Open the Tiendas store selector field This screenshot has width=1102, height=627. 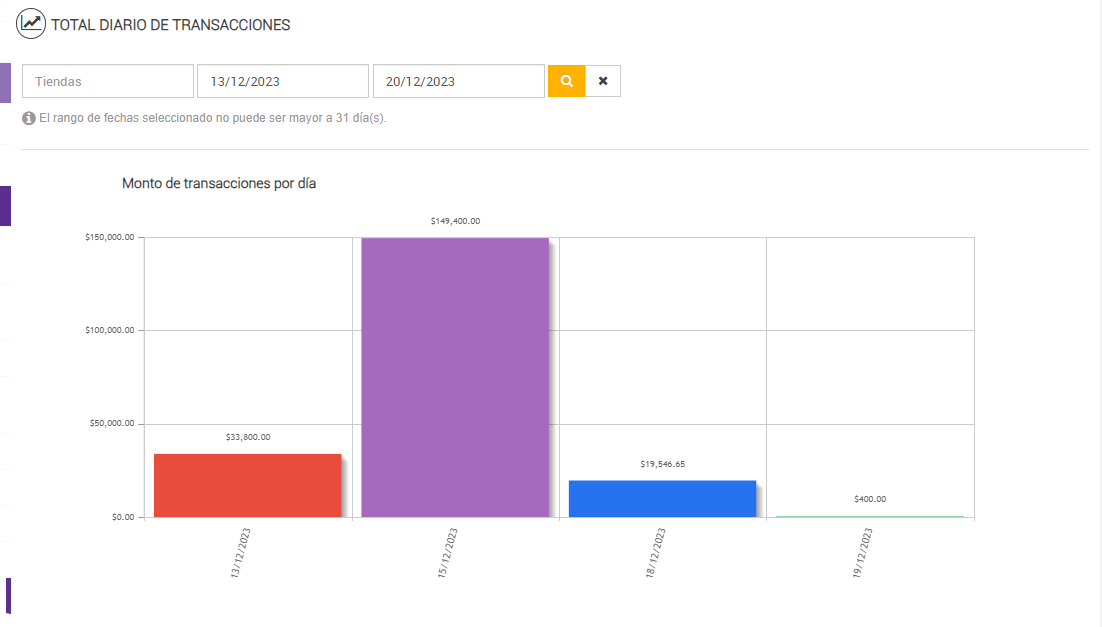point(108,81)
